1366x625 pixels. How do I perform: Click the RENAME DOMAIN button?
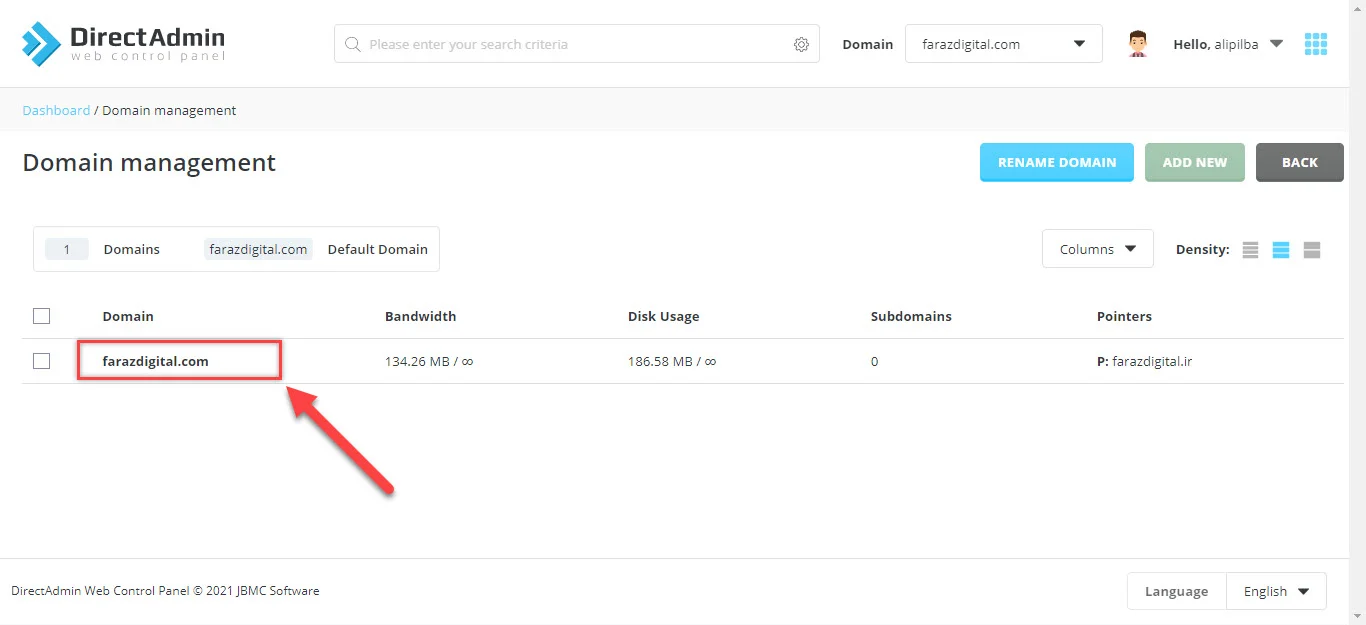pyautogui.click(x=1056, y=162)
